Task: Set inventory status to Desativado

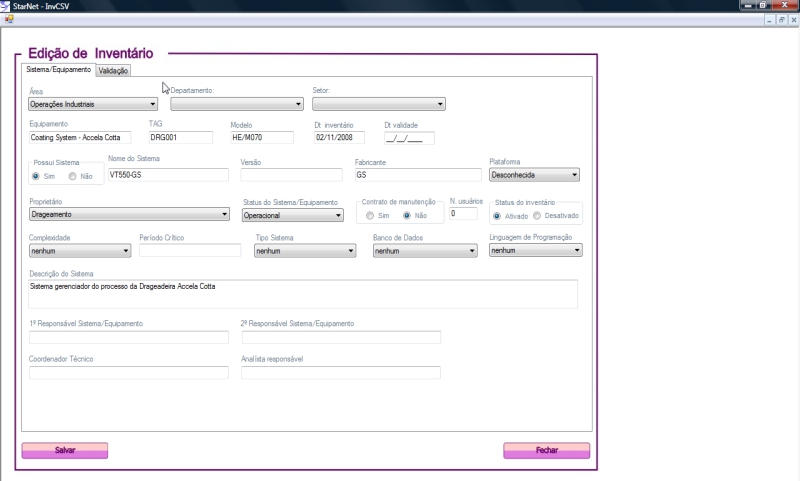Action: [x=538, y=215]
